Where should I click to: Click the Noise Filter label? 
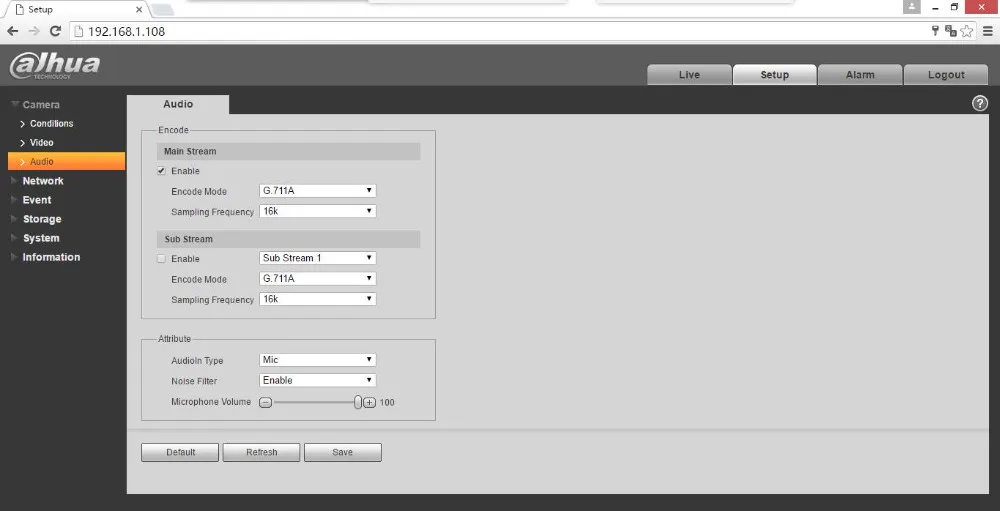[x=194, y=381]
